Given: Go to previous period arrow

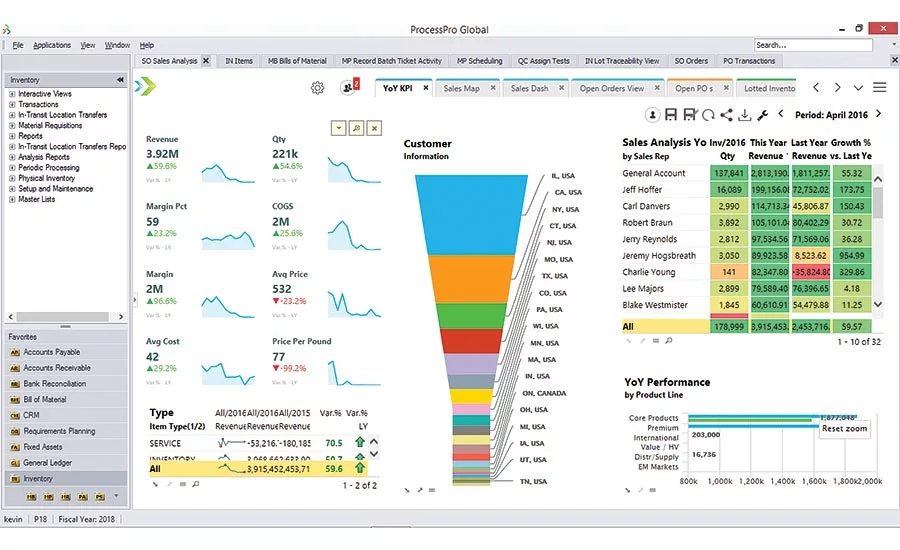Looking at the screenshot, I should tap(781, 114).
